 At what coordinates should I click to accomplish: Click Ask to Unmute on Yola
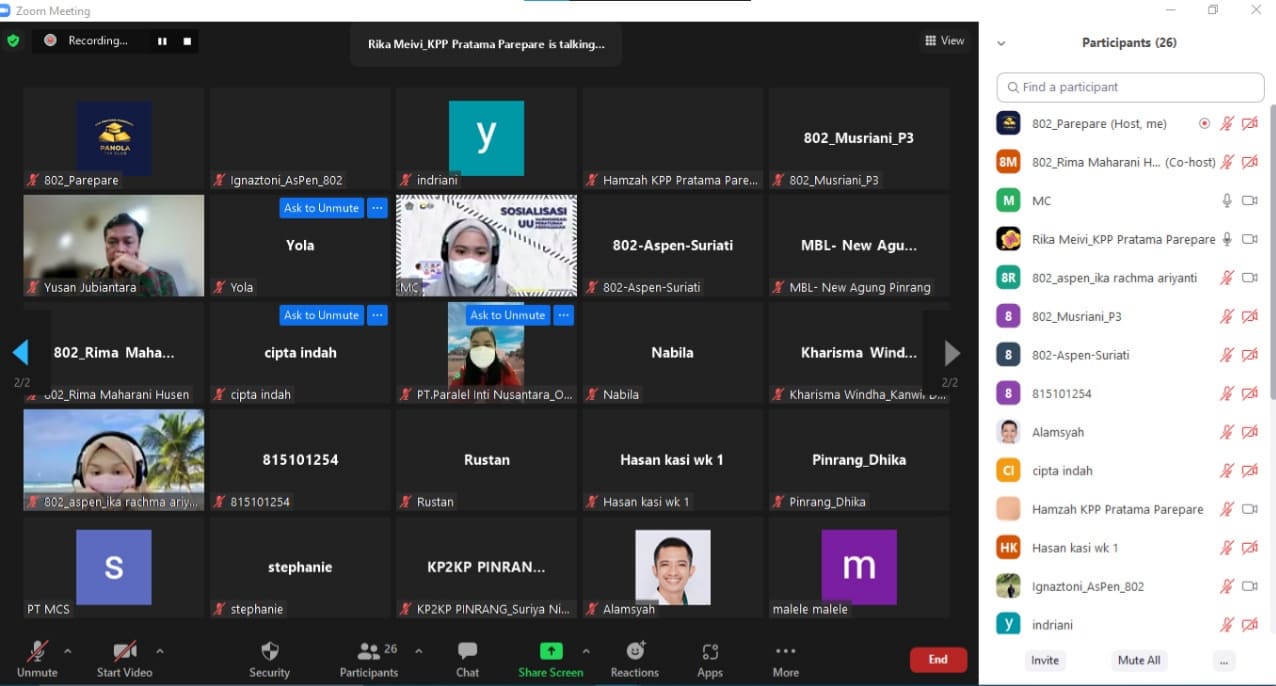pyautogui.click(x=321, y=208)
